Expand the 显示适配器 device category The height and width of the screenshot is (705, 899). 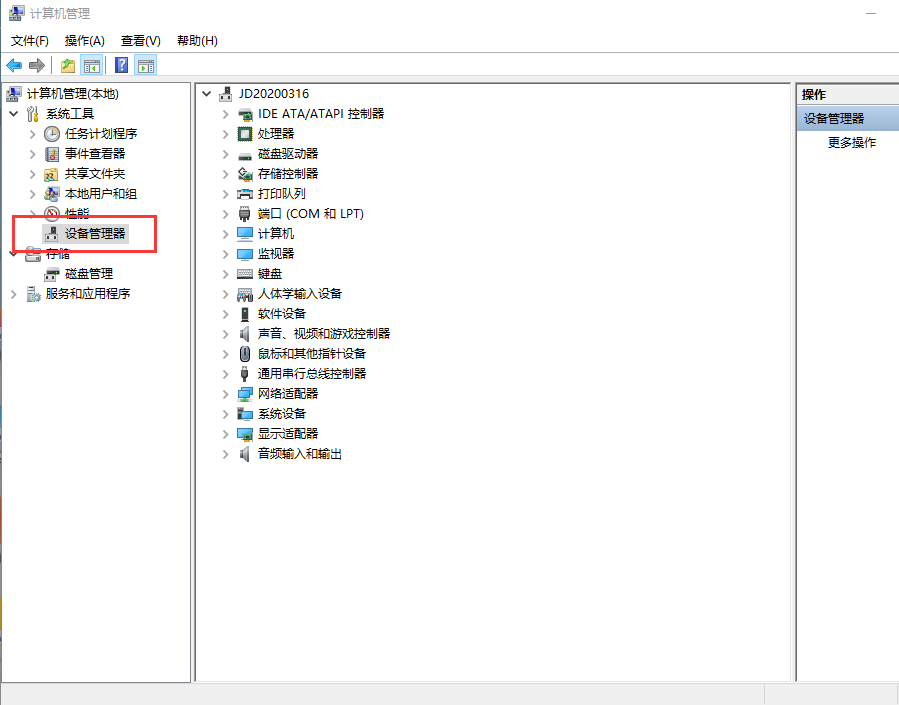[226, 434]
